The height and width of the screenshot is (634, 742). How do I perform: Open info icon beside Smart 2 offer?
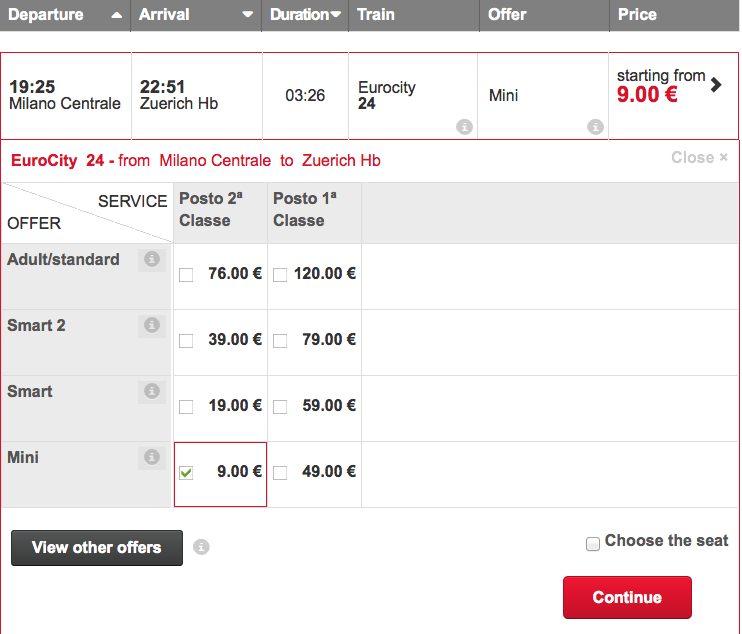[x=152, y=326]
